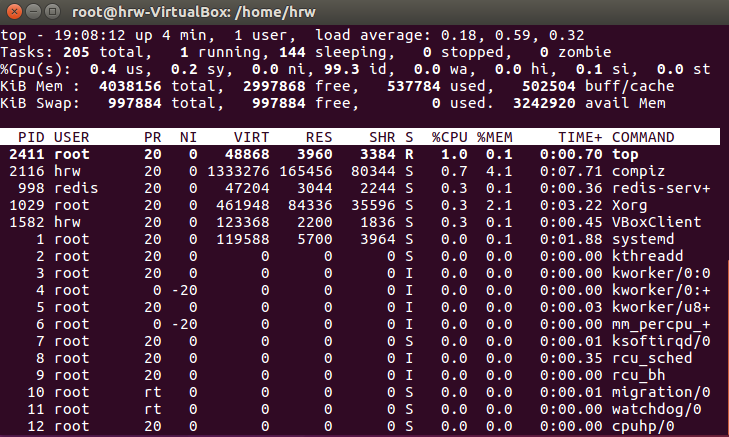Screen dimensions: 729x437
Task: Click the VIRT column header
Action: click(x=252, y=137)
